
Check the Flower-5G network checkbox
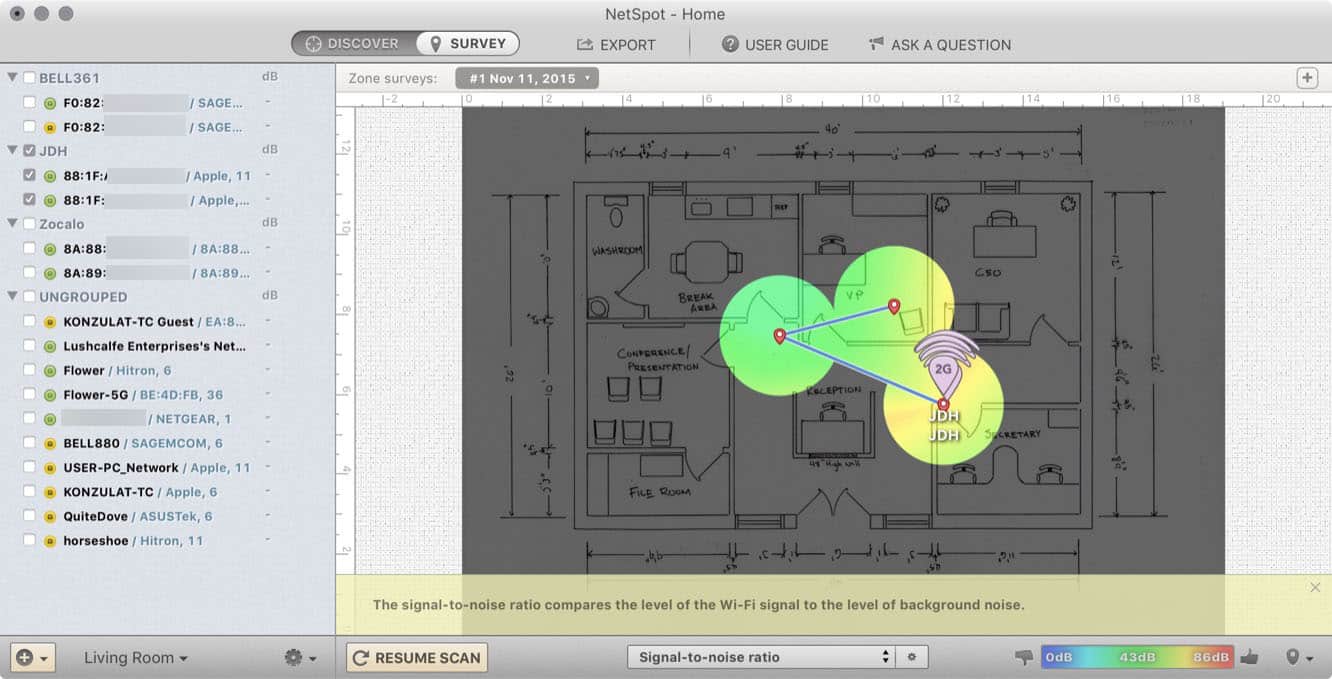point(29,395)
